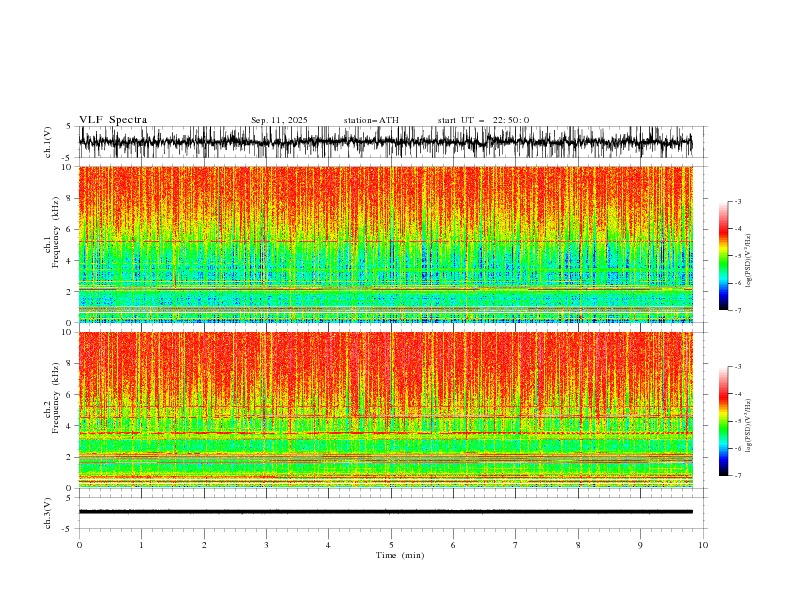Click the "ch.3(V)" axis label

48,513
